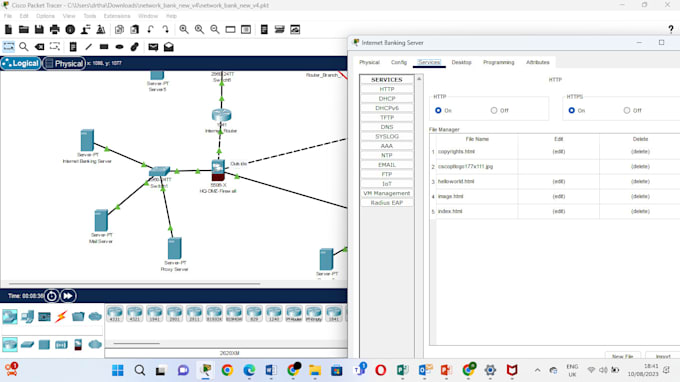Select the Place Note tool
The image size is (680, 382).
point(73,47)
